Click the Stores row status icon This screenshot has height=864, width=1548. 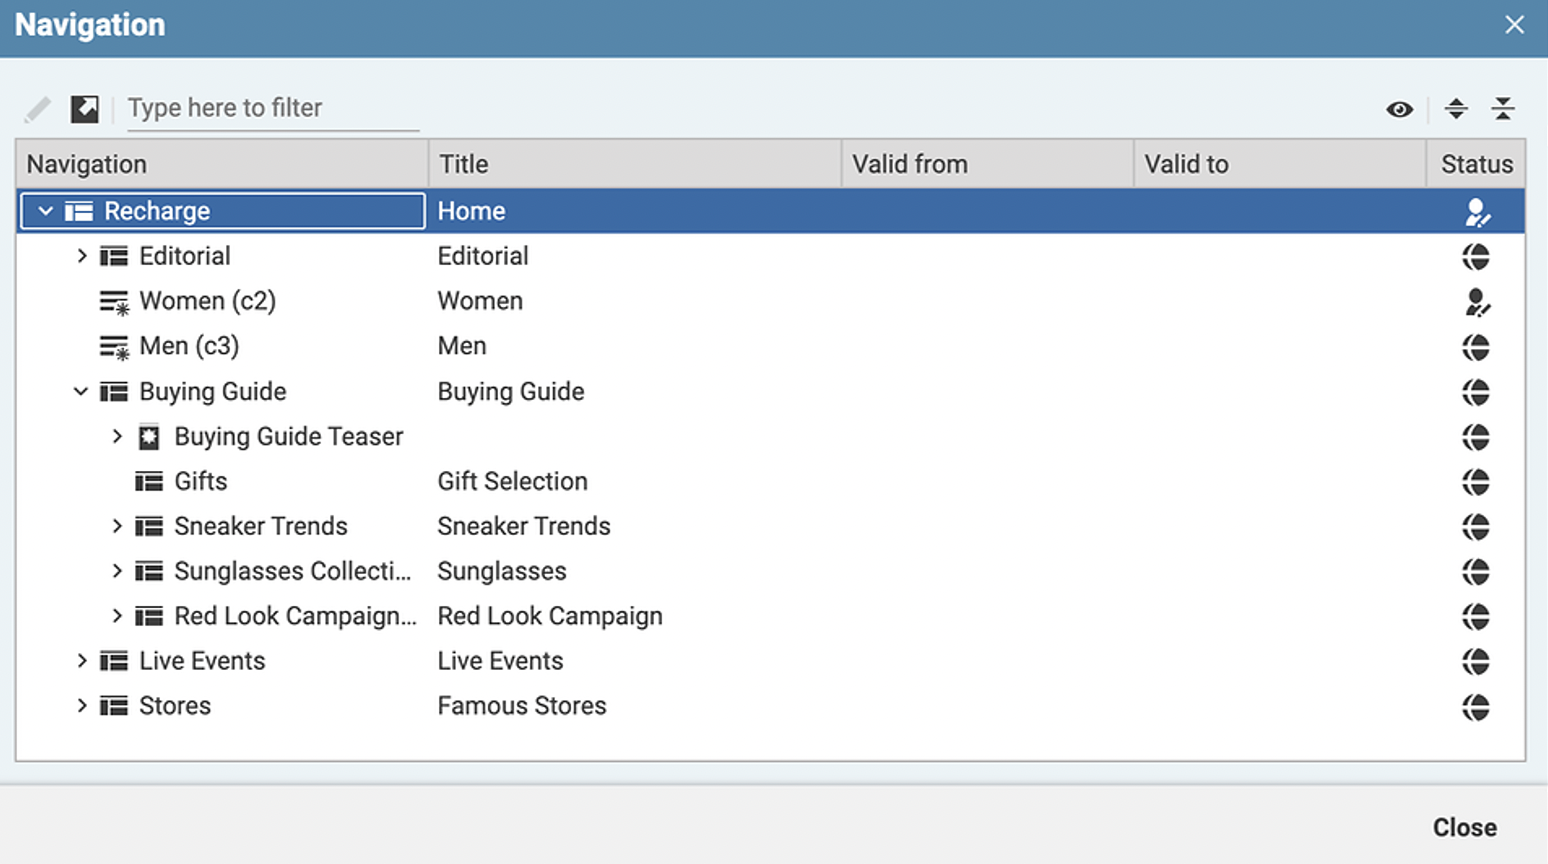pos(1476,707)
